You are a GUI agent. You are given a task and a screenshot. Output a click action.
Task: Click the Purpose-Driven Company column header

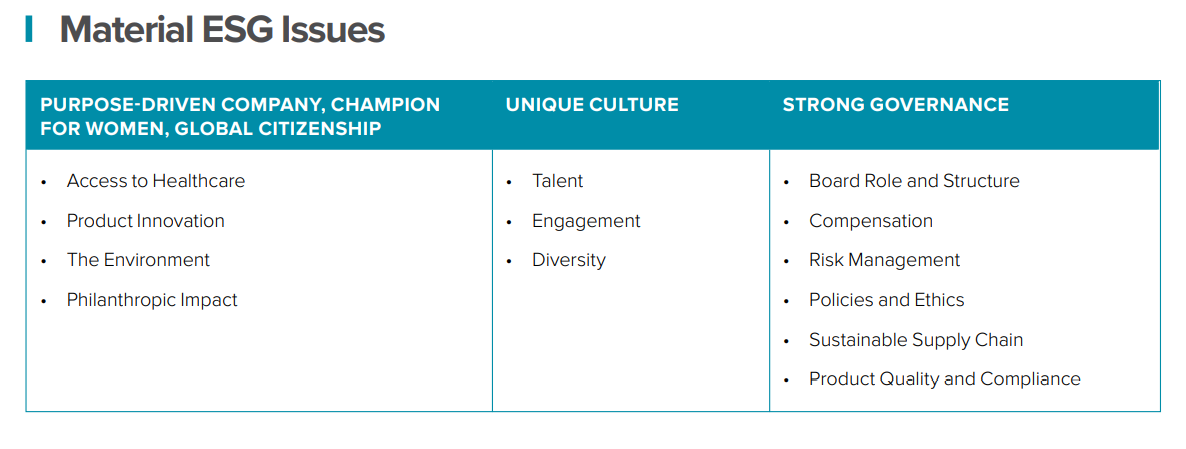240,116
